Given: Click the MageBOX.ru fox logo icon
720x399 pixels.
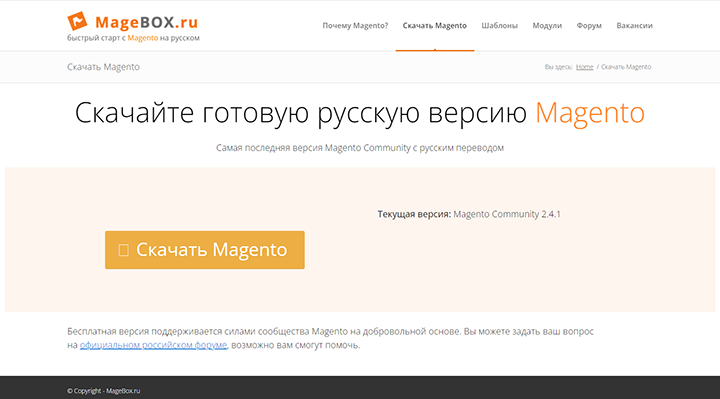Looking at the screenshot, I should (77, 21).
